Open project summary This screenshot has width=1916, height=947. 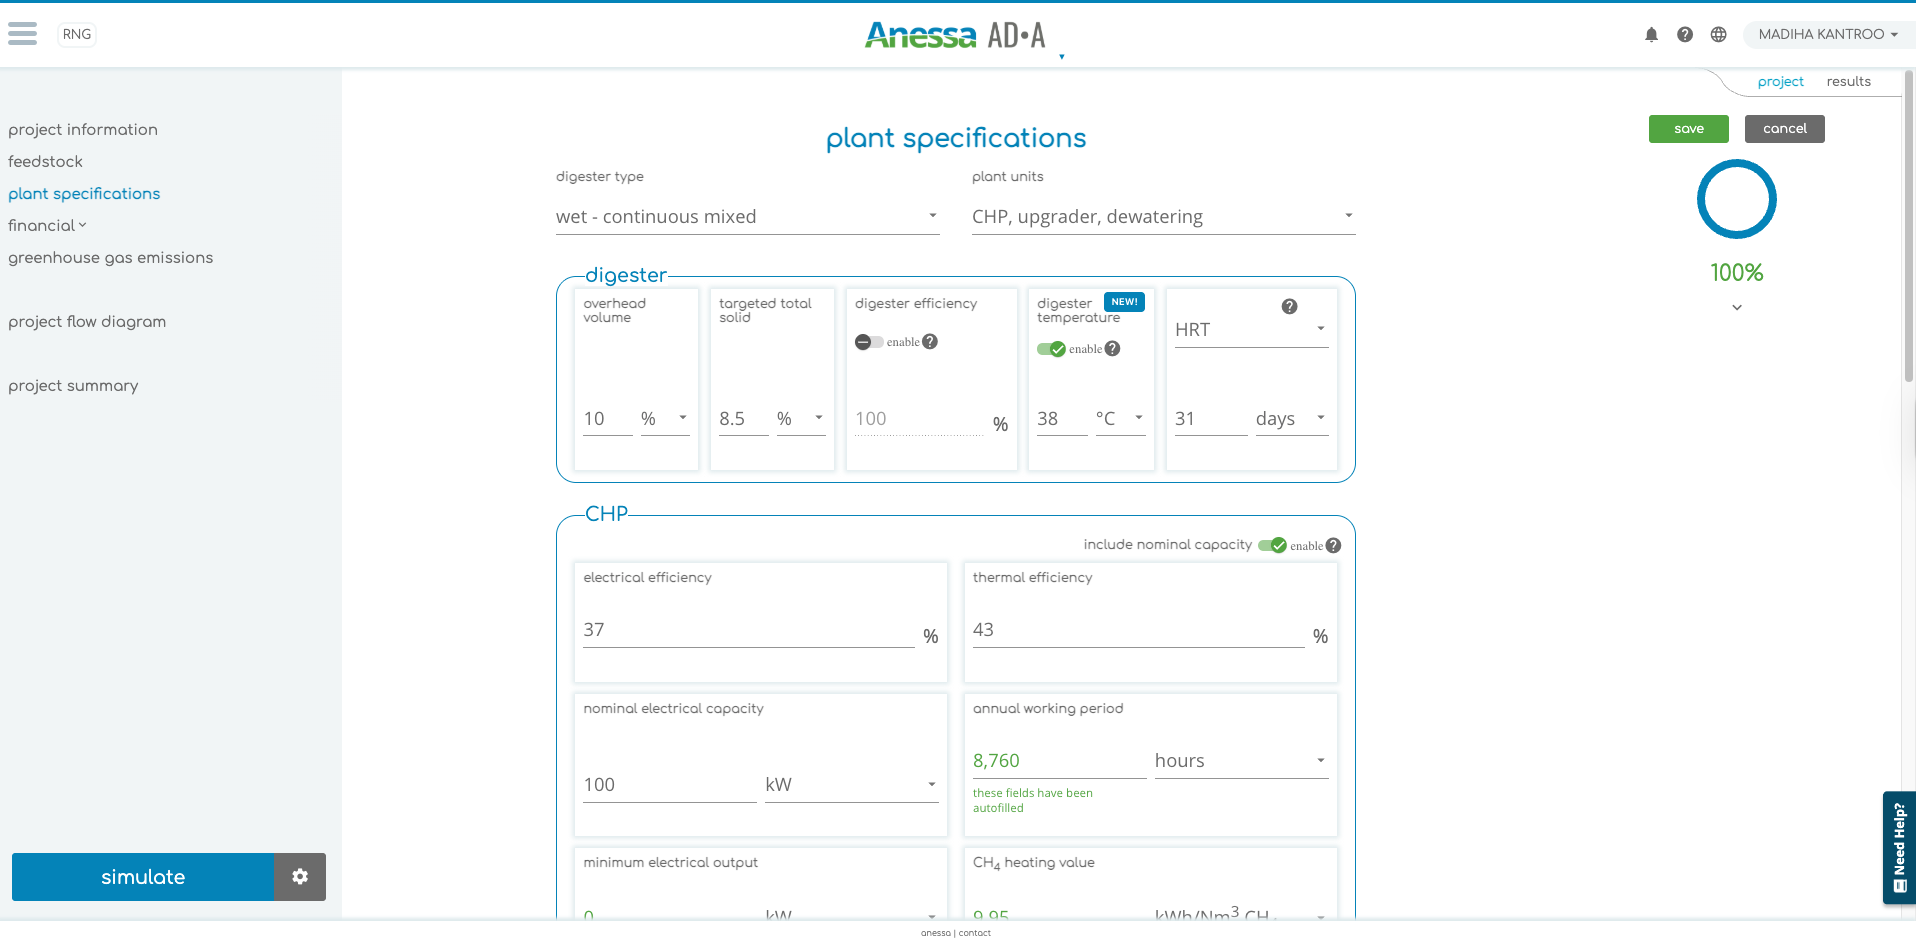pos(73,386)
